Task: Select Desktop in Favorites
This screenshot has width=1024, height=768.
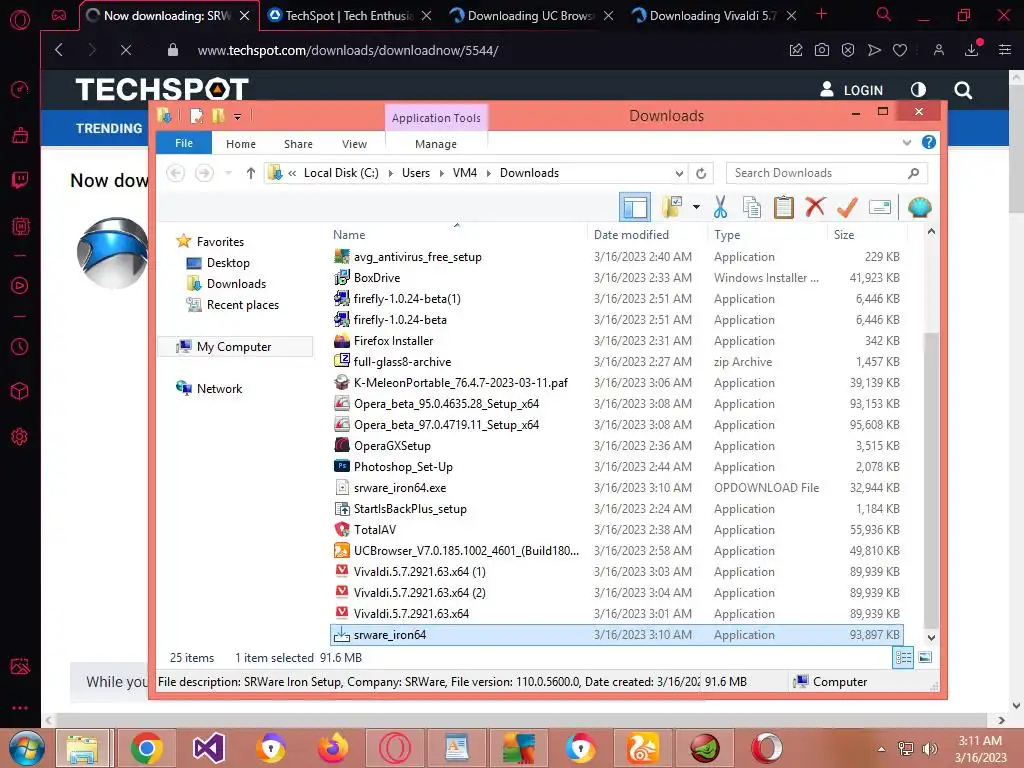Action: (228, 263)
